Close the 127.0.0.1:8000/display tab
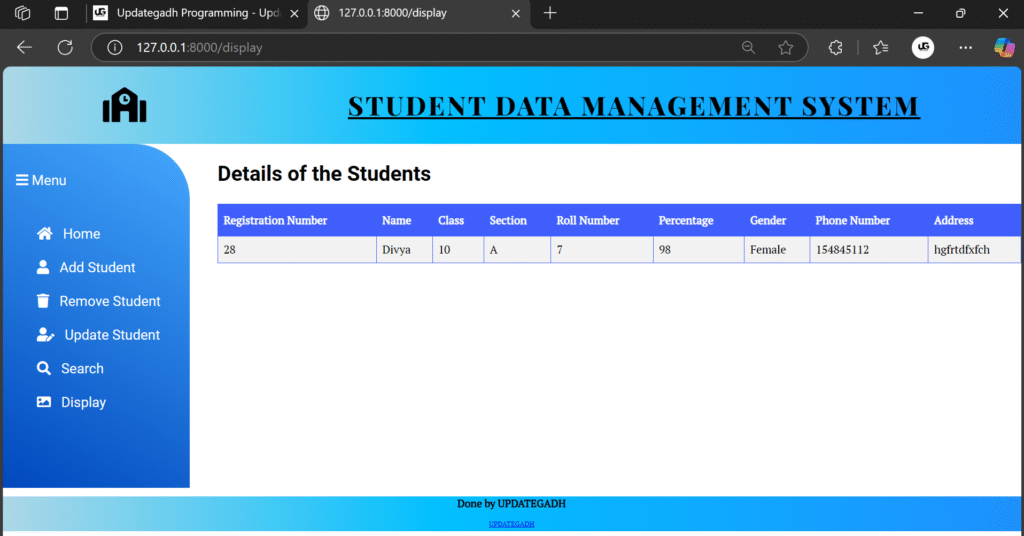The image size is (1024, 536). [x=516, y=13]
